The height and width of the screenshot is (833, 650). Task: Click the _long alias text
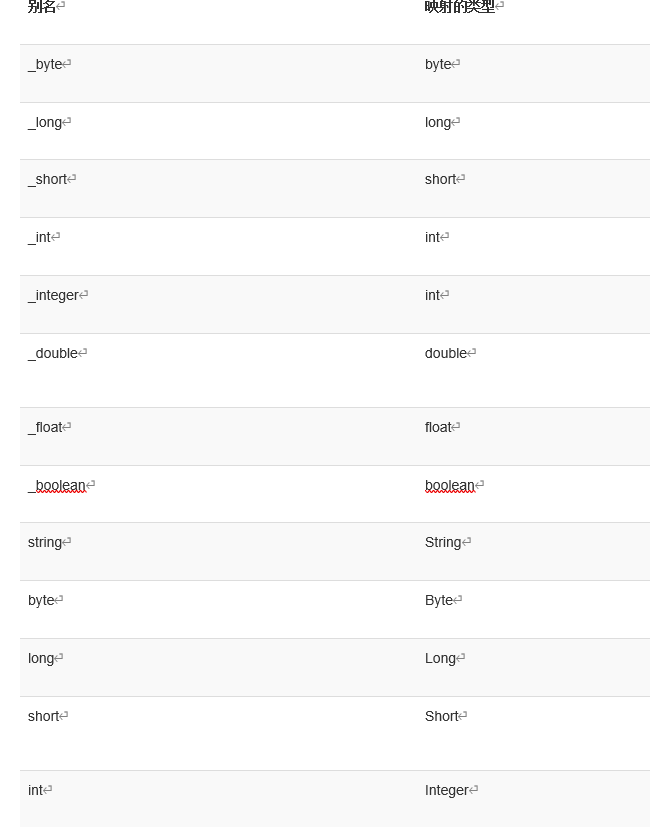[x=45, y=122]
